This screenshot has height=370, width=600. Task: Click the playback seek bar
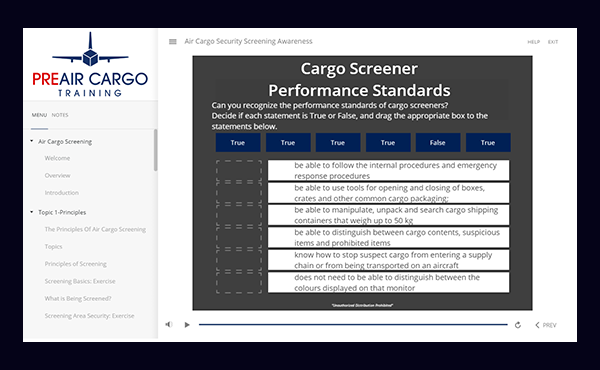tap(353, 324)
